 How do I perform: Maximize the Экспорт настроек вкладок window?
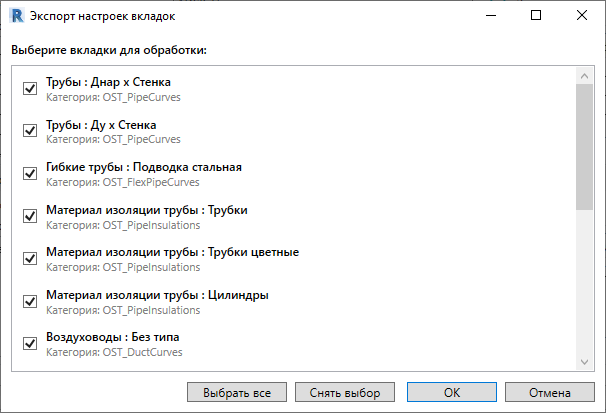tap(536, 15)
